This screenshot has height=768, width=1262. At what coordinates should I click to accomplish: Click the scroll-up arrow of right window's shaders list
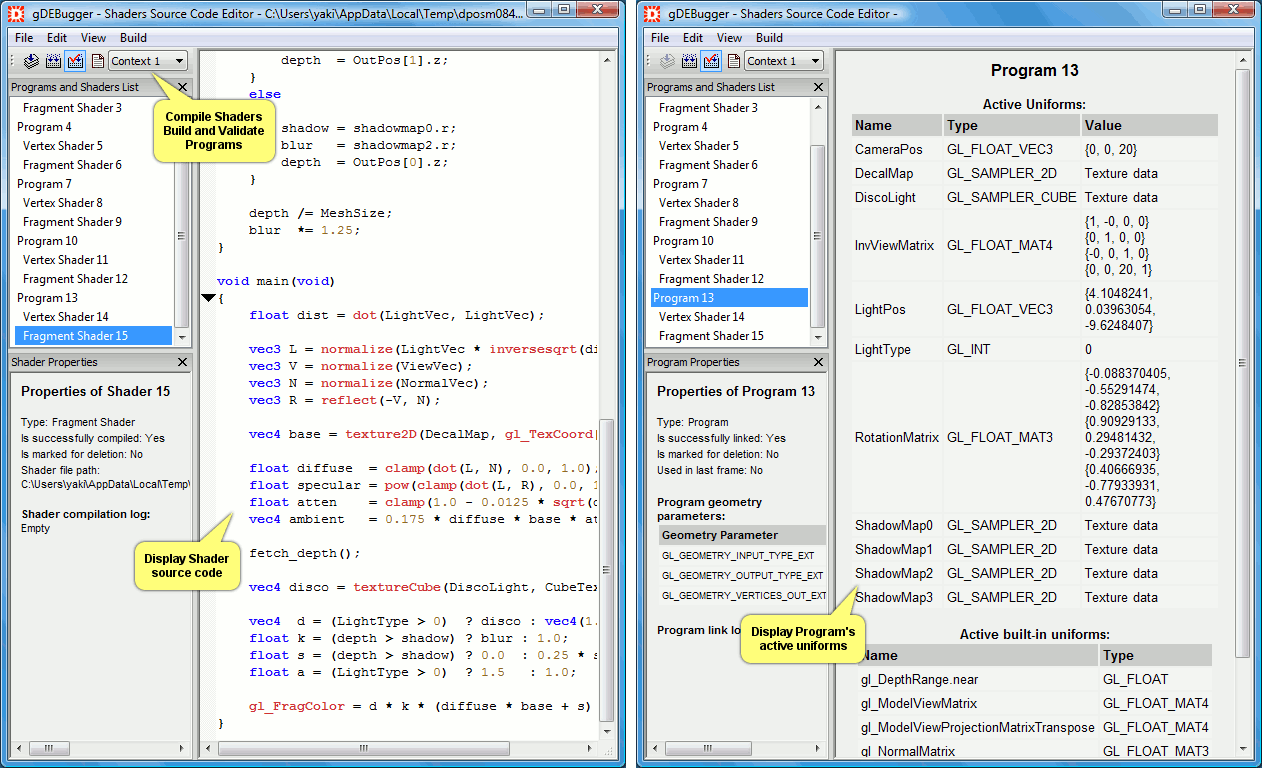coord(817,105)
